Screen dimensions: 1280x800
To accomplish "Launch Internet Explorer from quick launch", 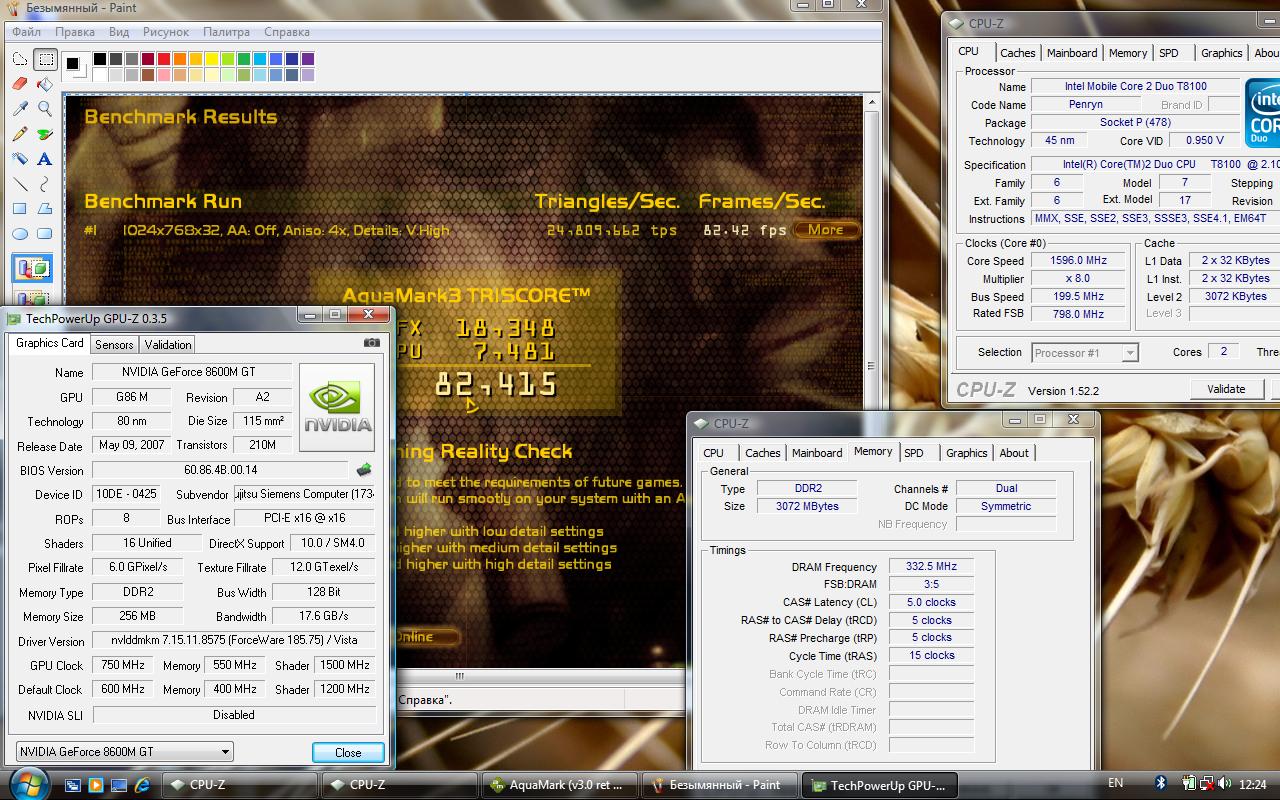I will [142, 785].
